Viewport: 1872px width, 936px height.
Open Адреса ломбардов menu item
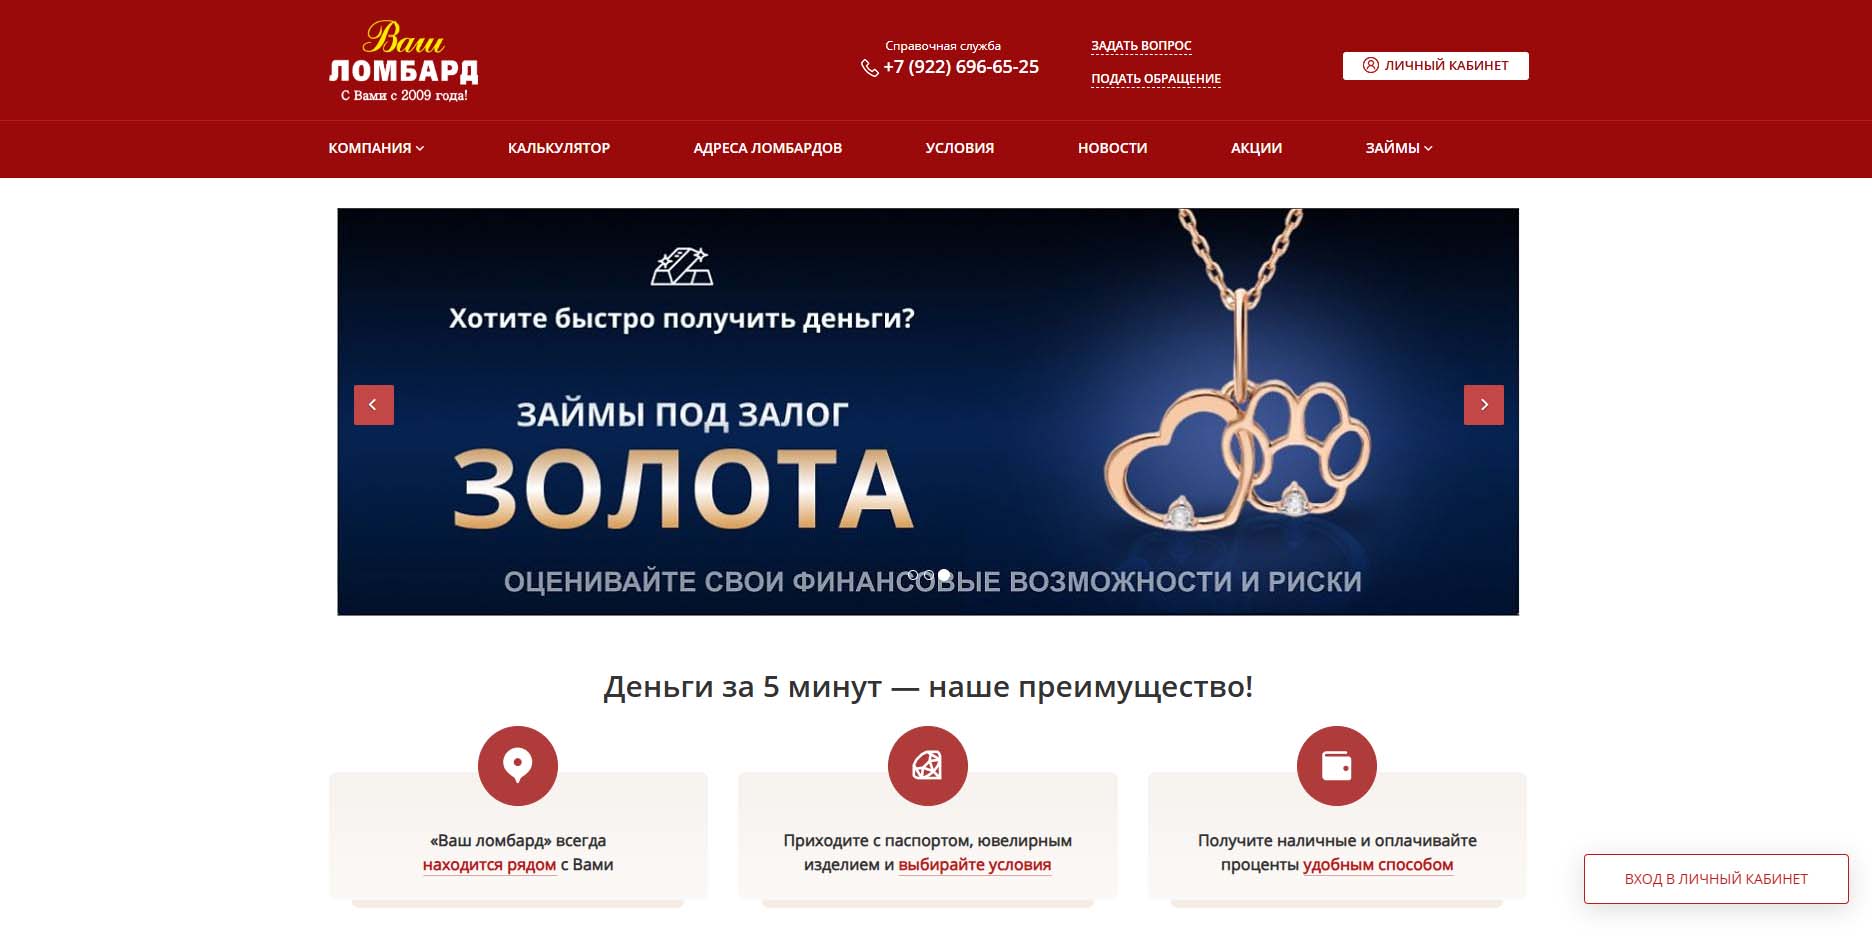click(768, 148)
